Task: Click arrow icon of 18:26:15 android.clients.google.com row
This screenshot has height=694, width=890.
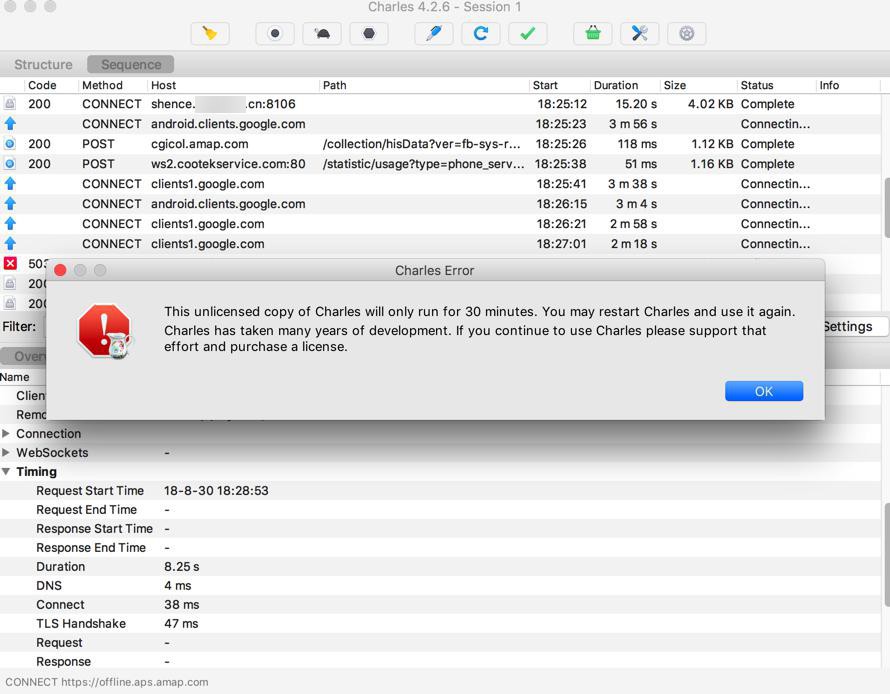Action: 10,204
